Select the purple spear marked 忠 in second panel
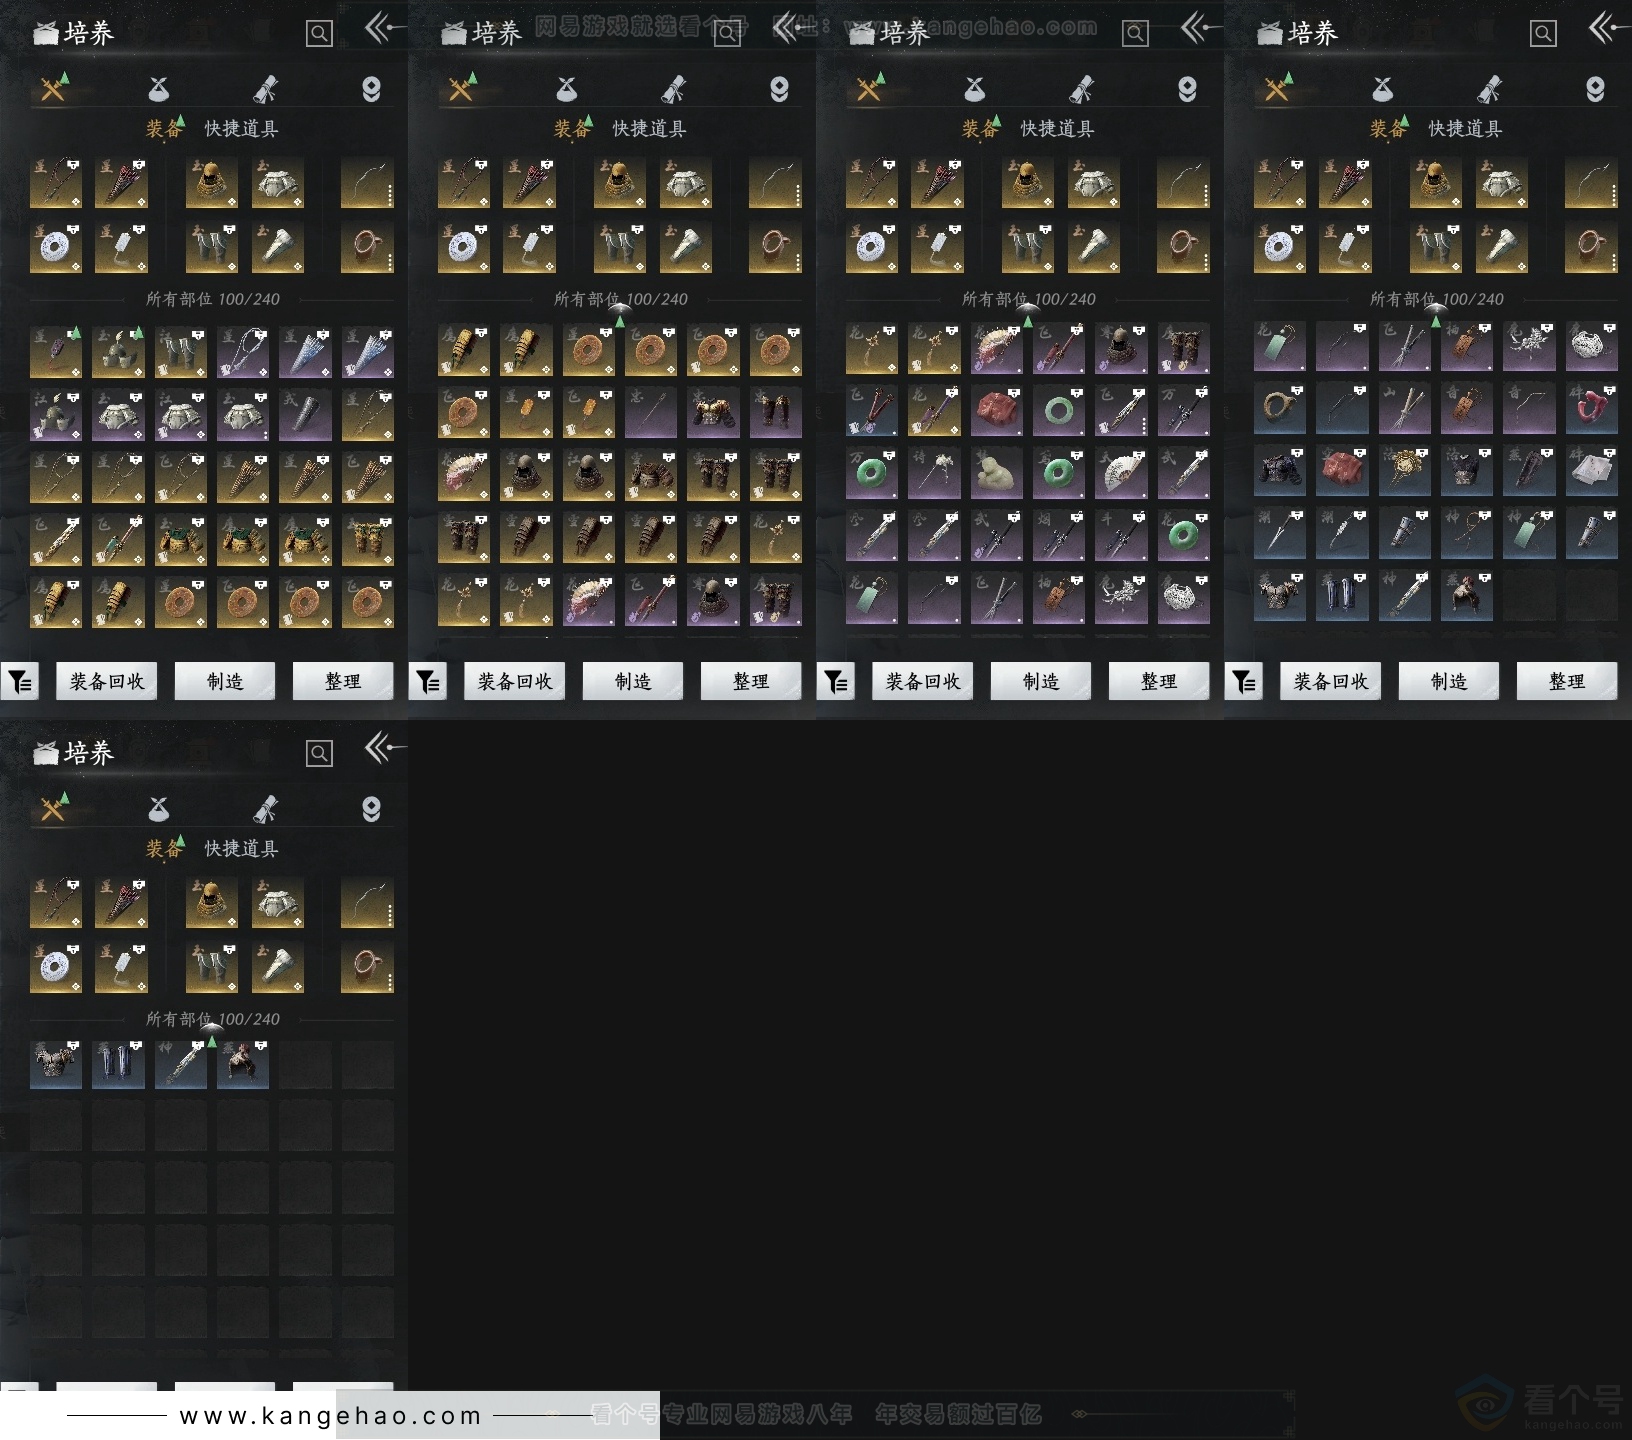The height and width of the screenshot is (1440, 1632). click(651, 413)
